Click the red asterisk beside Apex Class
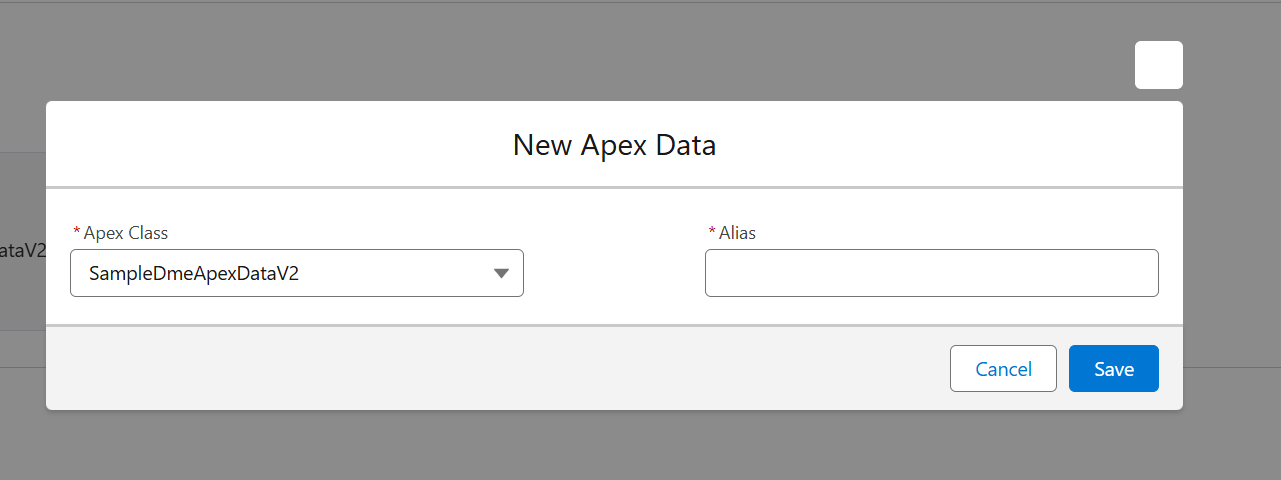 click(77, 231)
